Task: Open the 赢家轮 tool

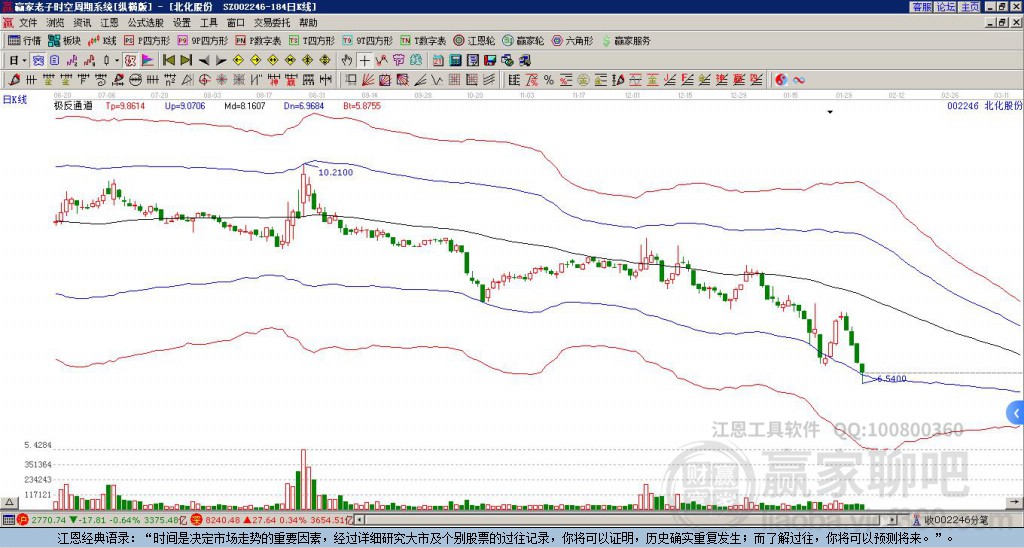Action: click(523, 41)
